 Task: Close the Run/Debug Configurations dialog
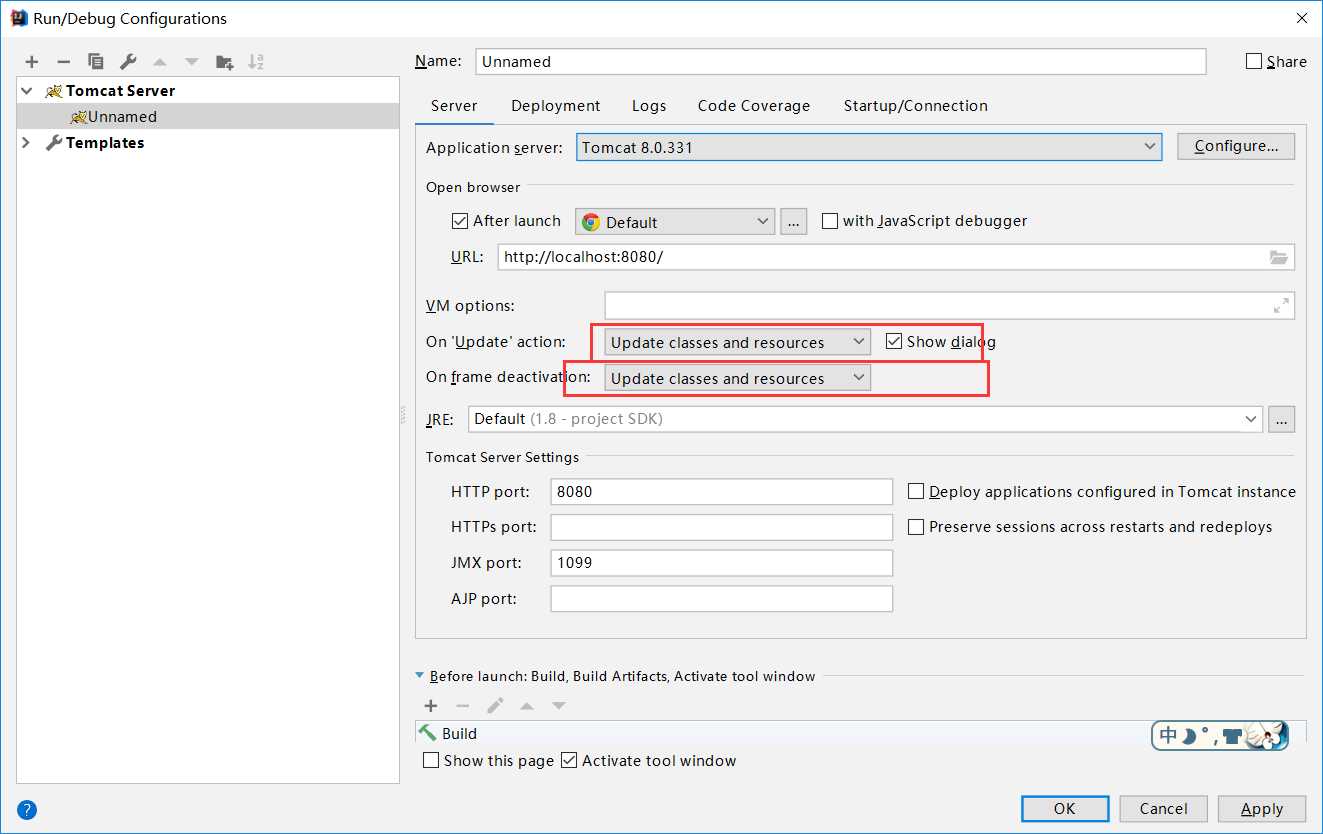click(1301, 18)
